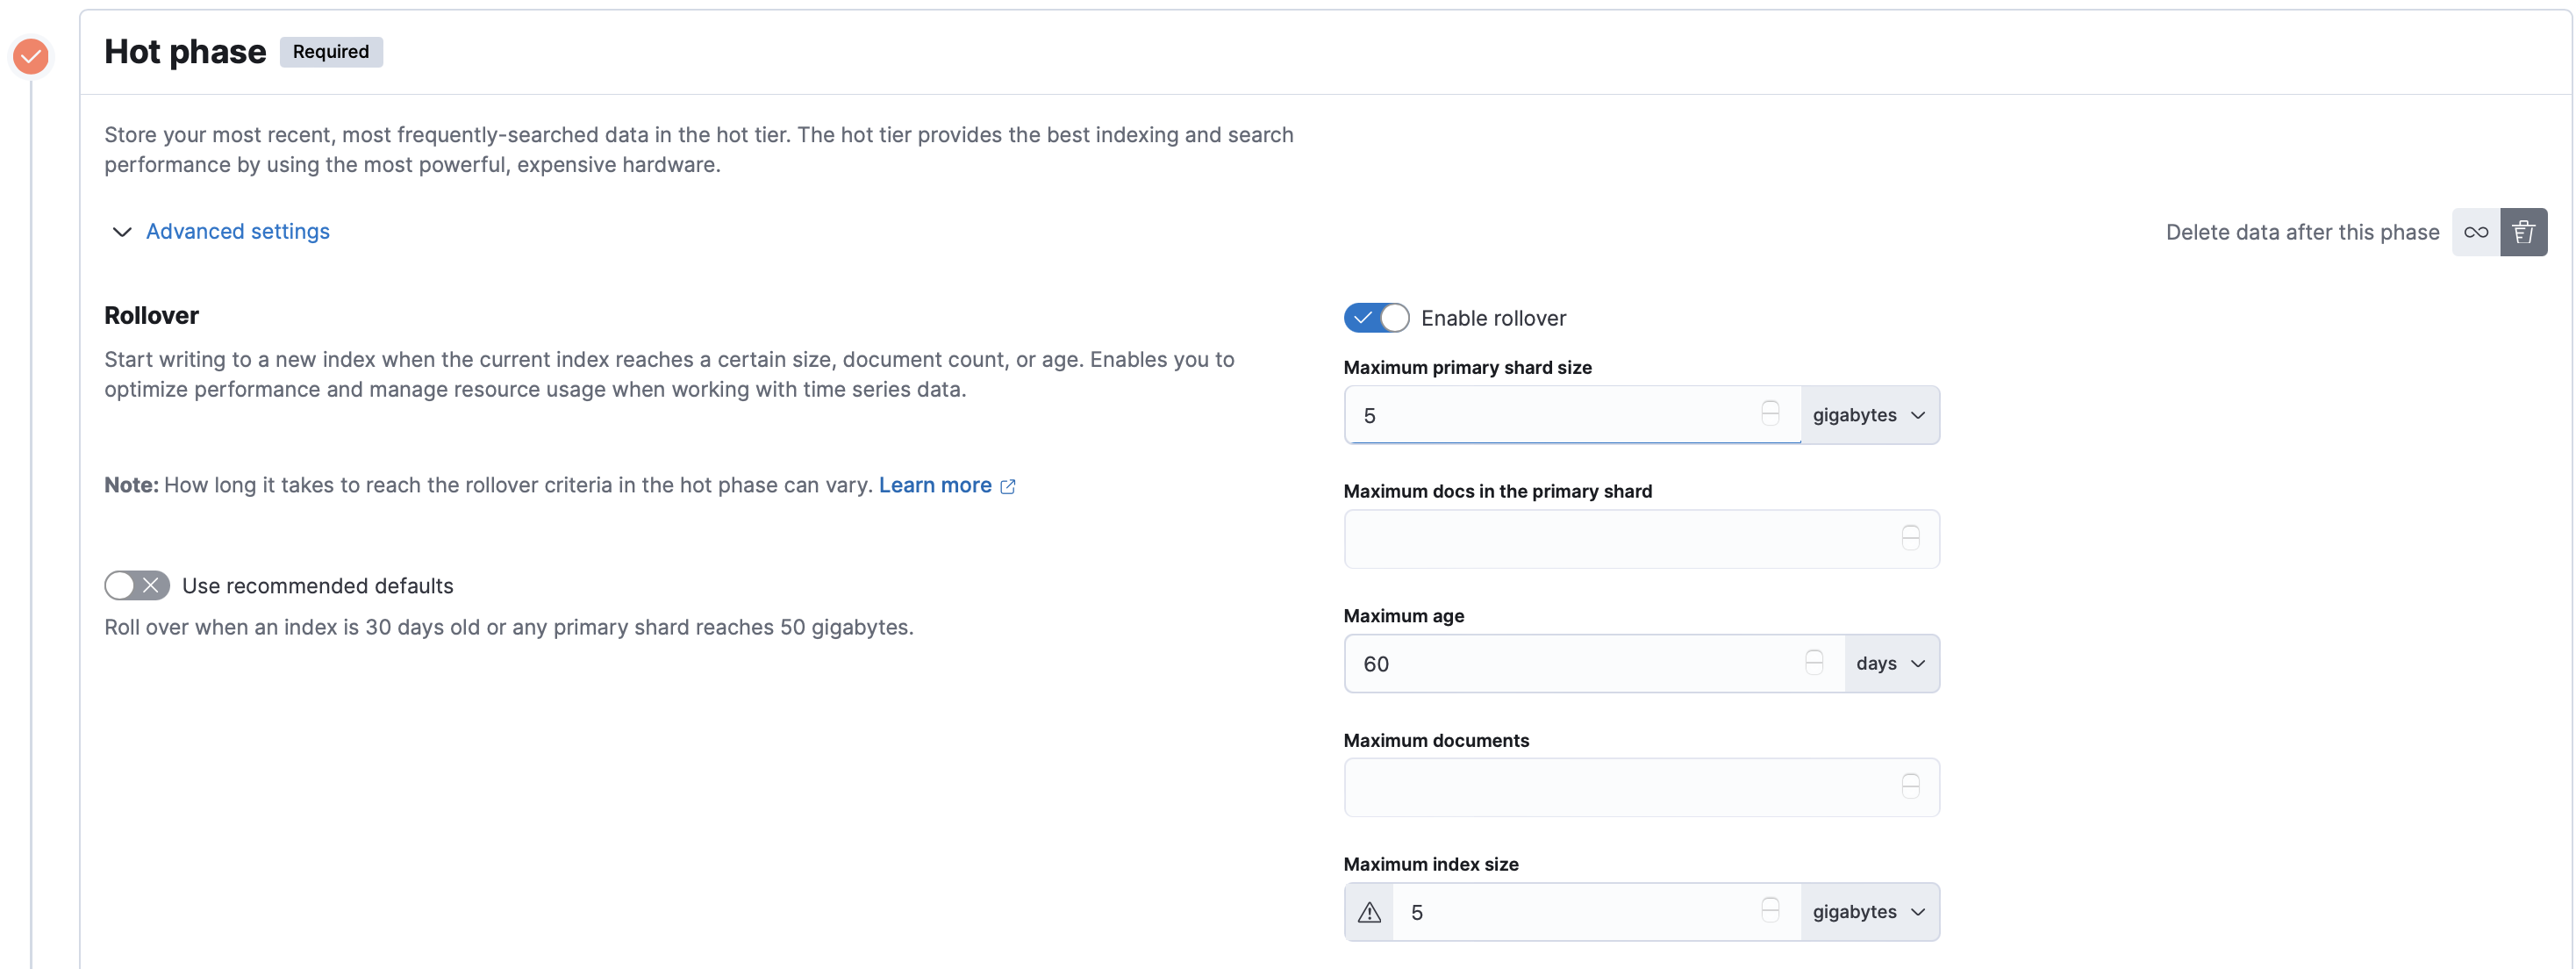2576x969 pixels.
Task: Click the Hot phase orange checkmark icon
Action: pyautogui.click(x=31, y=56)
